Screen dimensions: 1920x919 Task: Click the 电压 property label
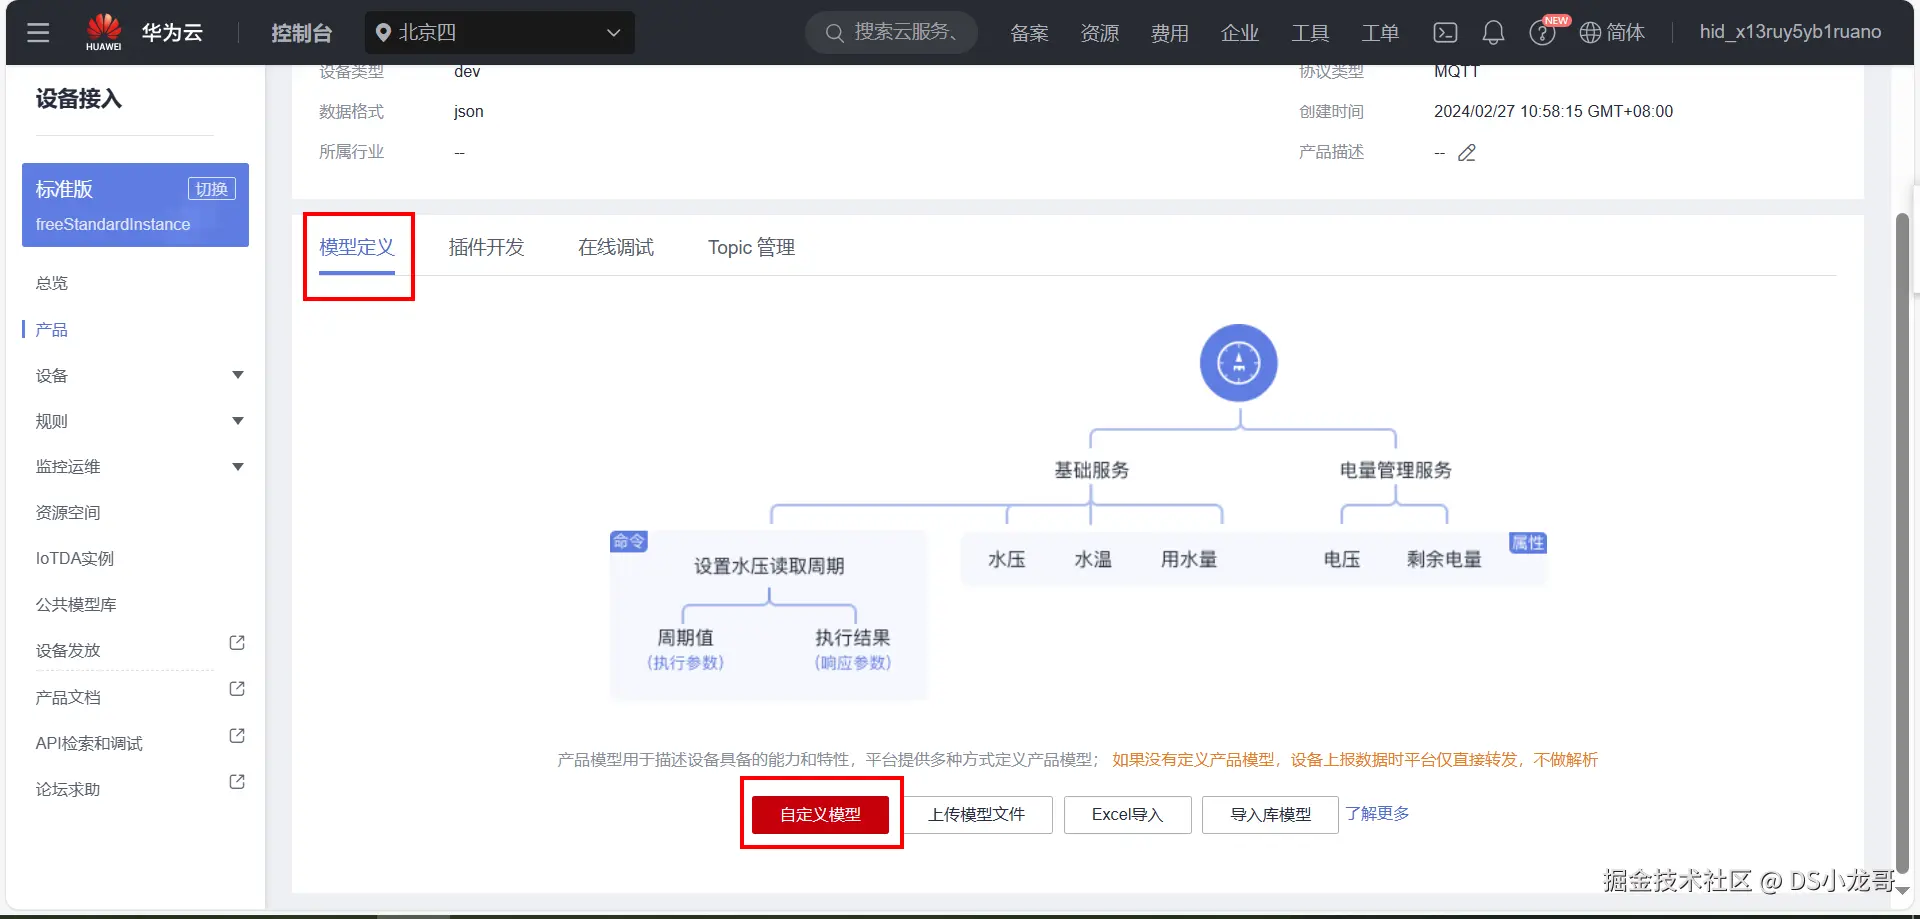click(x=1342, y=559)
